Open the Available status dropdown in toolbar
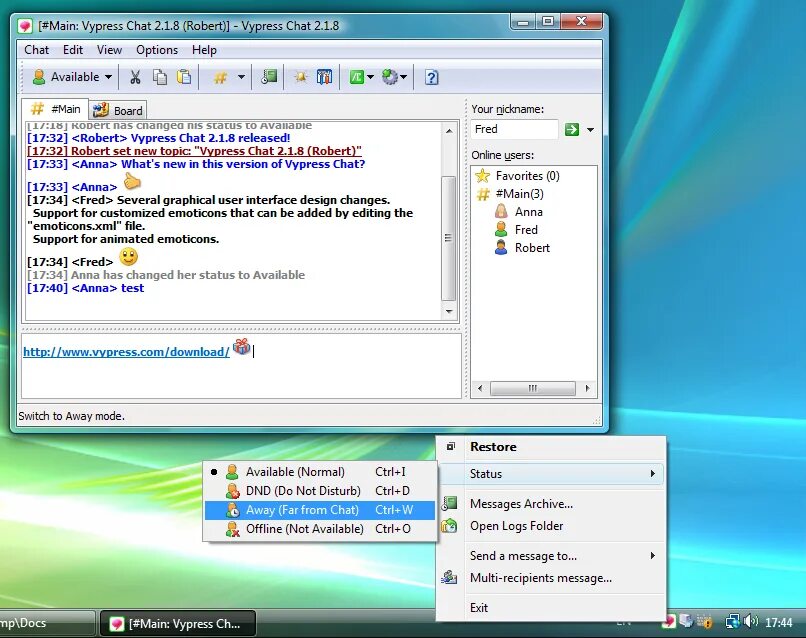The image size is (806, 638). (72, 77)
